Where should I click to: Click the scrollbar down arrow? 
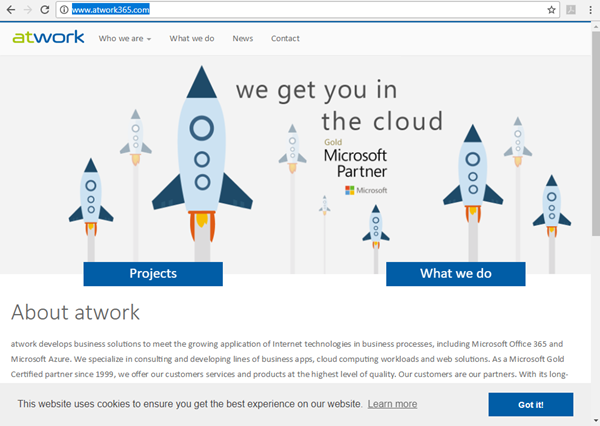coord(596,421)
